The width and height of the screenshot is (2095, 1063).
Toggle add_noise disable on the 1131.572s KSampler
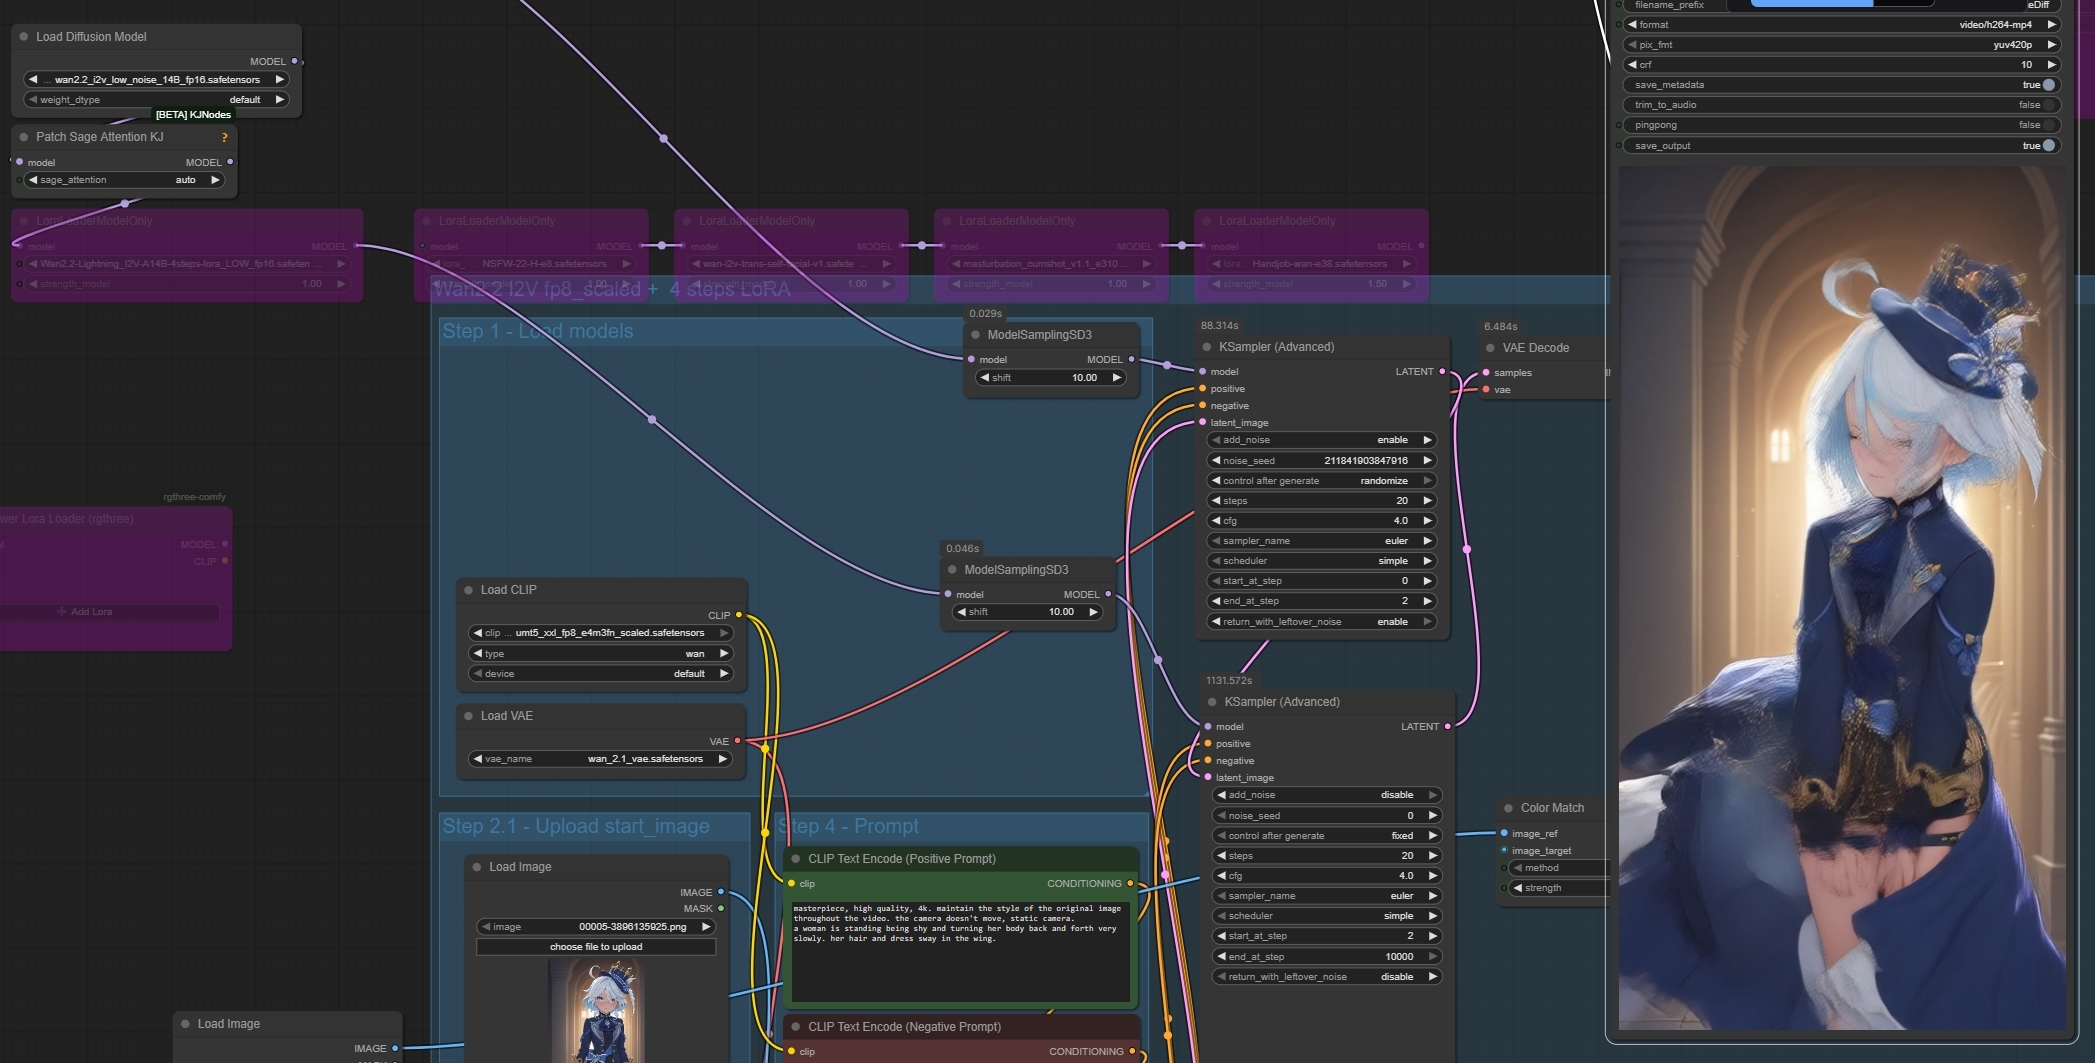click(1327, 795)
